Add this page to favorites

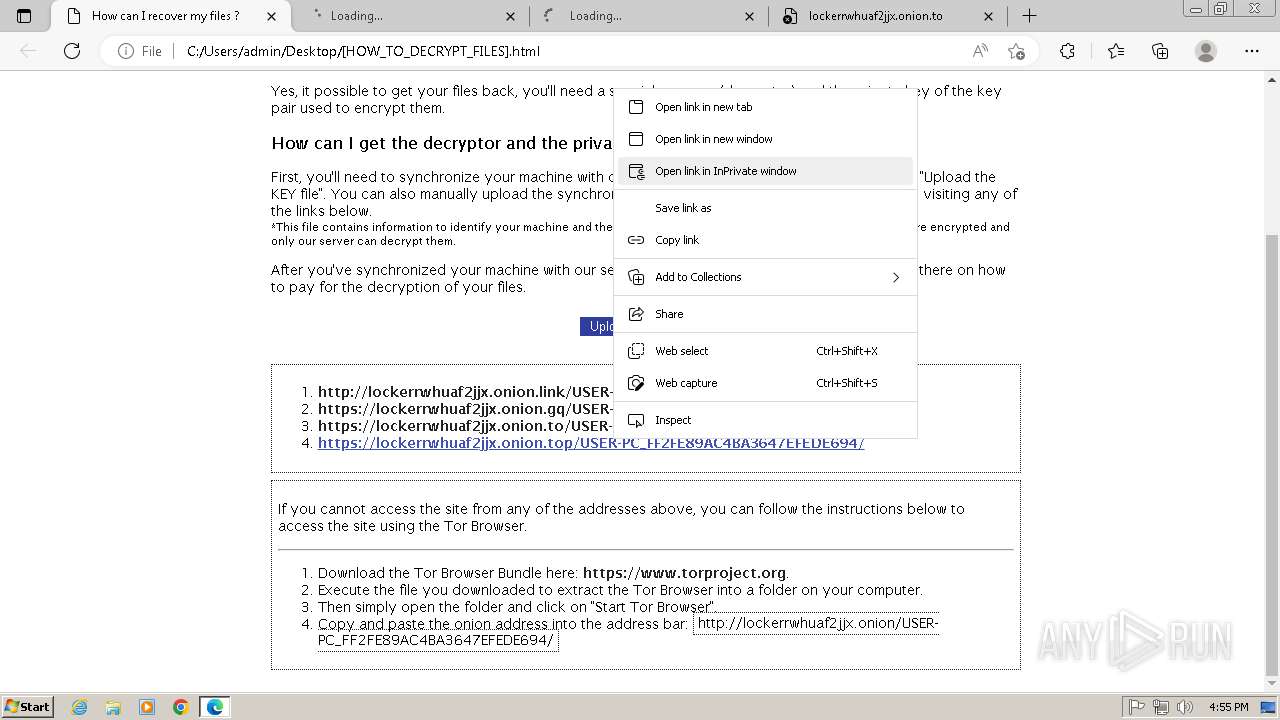click(x=1016, y=51)
